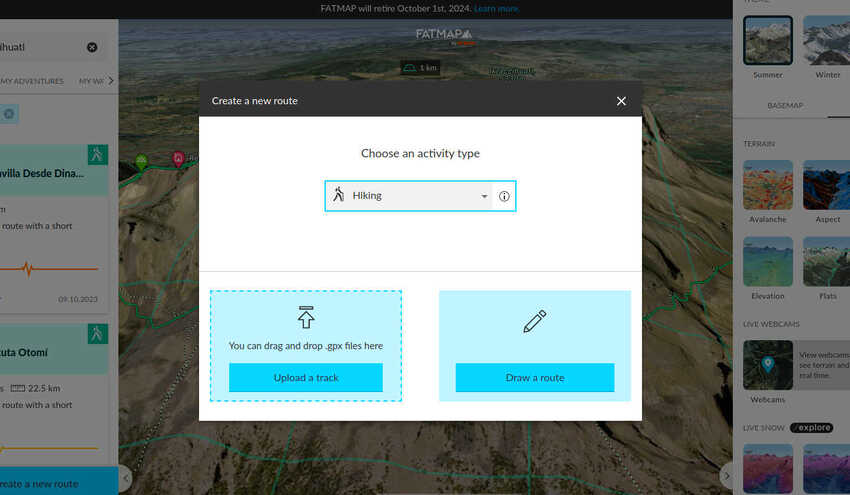850x495 pixels.
Task: Clear the search field with the X icon
Action: click(92, 47)
